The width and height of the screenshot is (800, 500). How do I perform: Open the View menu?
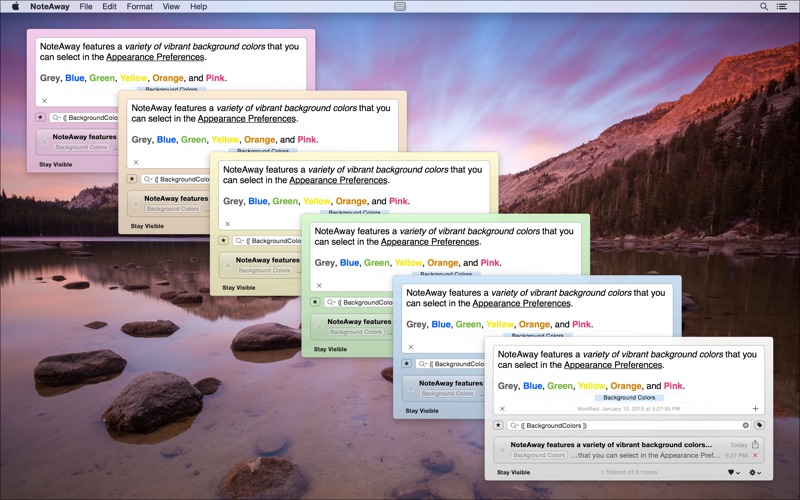coord(171,7)
